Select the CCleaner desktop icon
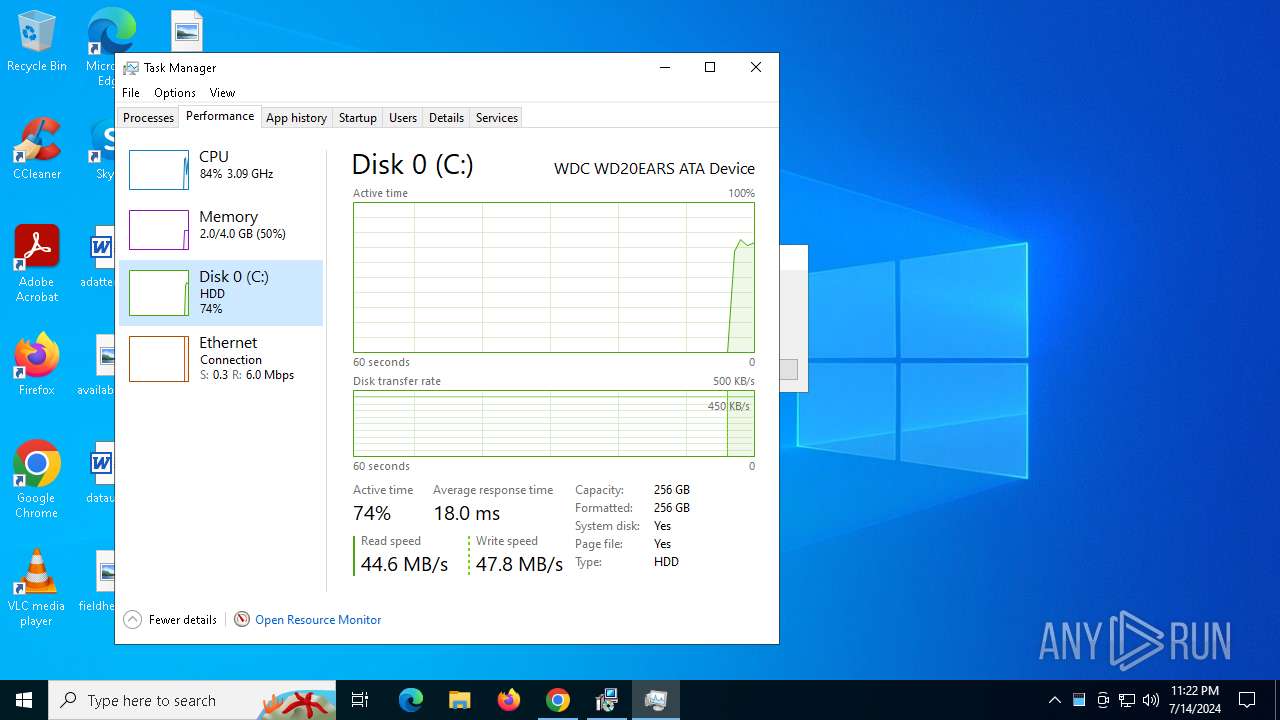The image size is (1280, 720). [37, 149]
